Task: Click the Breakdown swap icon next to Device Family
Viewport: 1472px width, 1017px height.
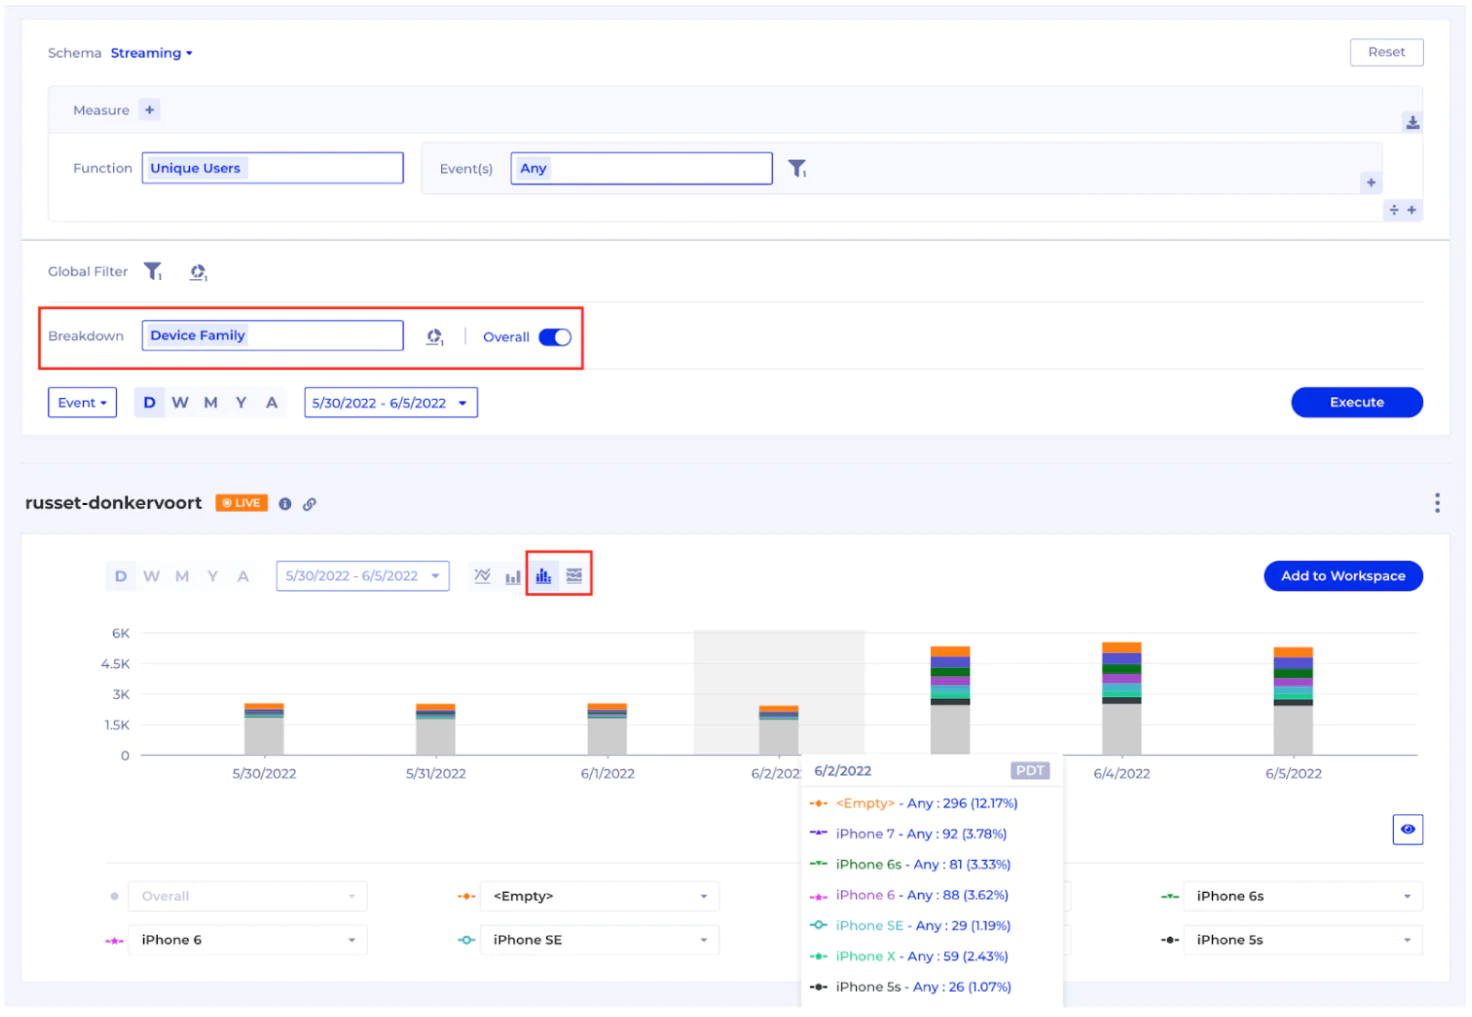Action: [x=434, y=337]
